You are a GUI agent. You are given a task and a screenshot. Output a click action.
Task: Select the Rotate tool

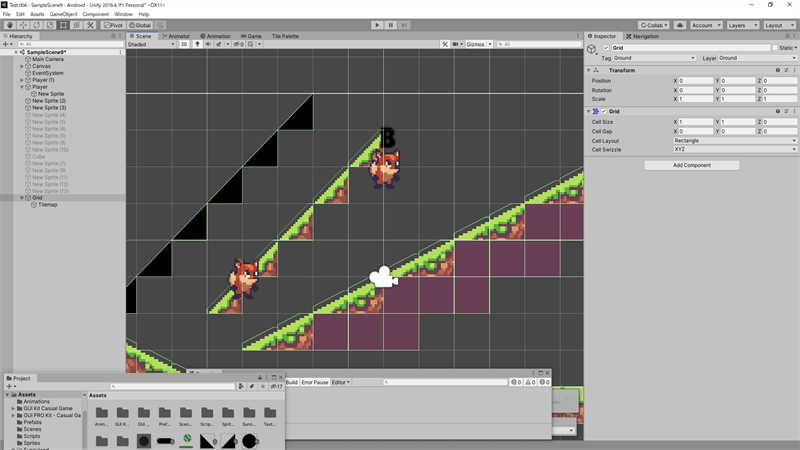tap(36, 25)
